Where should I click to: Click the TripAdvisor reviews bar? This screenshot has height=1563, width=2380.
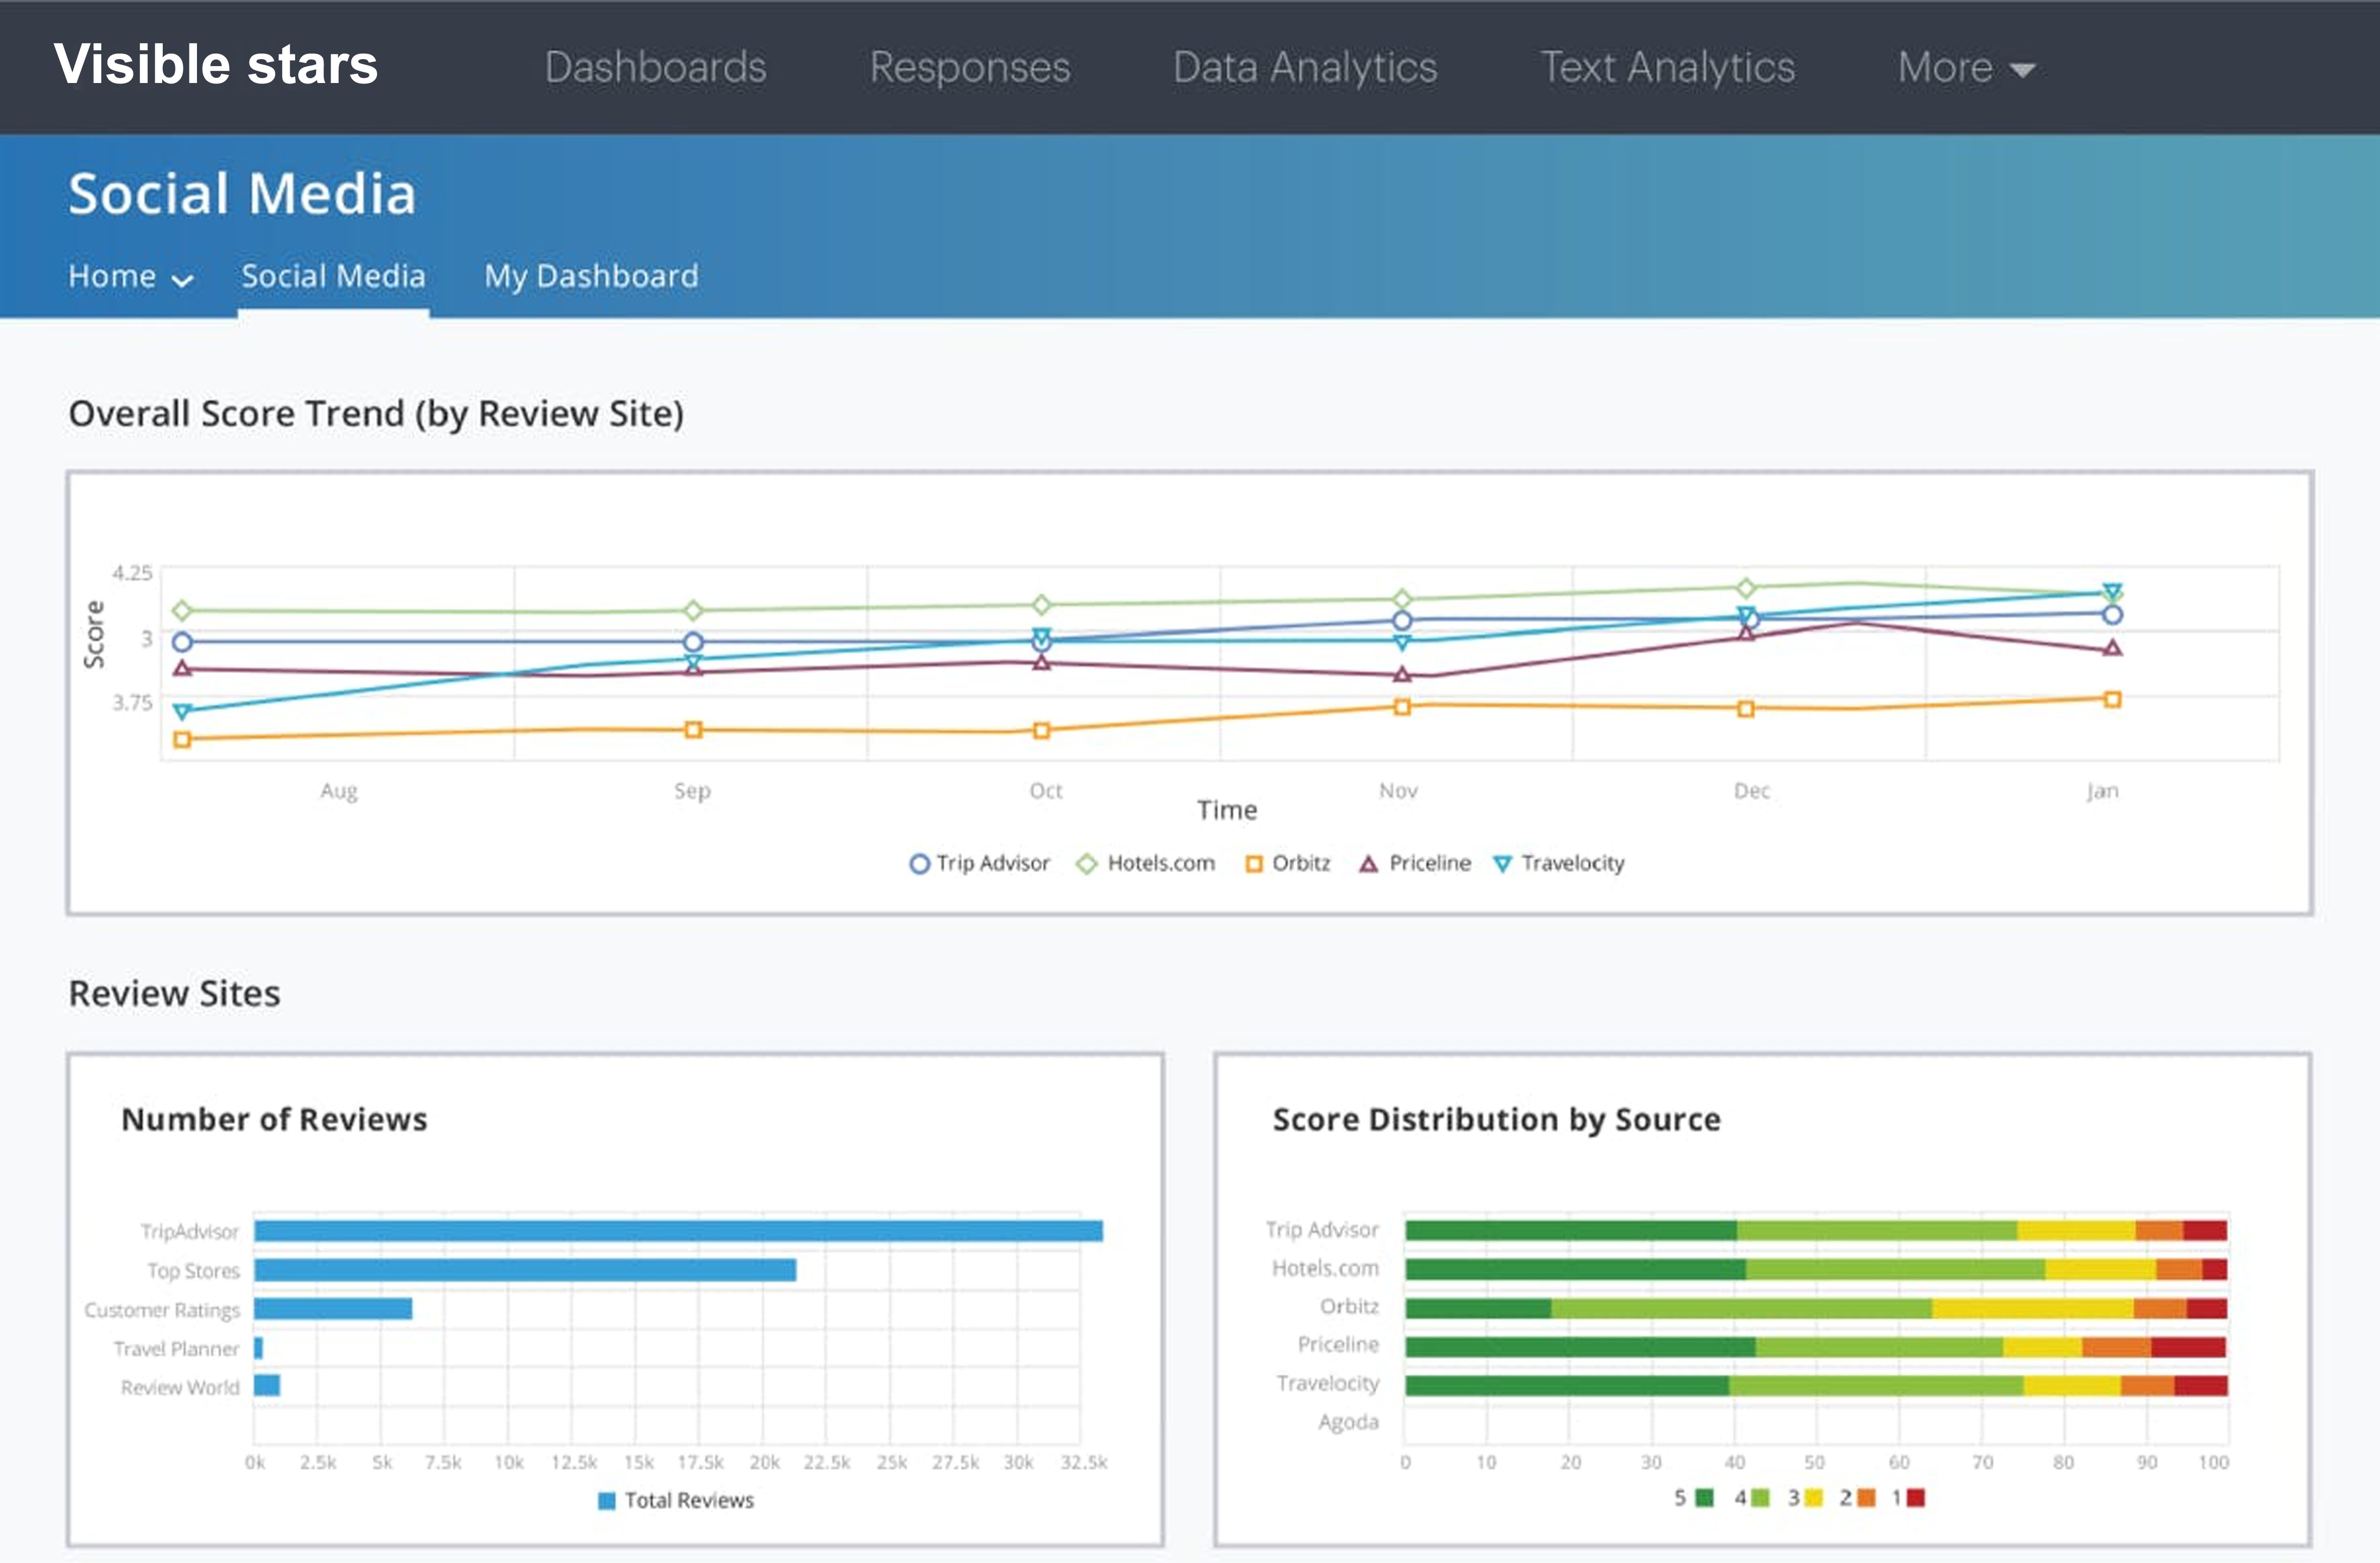[678, 1231]
